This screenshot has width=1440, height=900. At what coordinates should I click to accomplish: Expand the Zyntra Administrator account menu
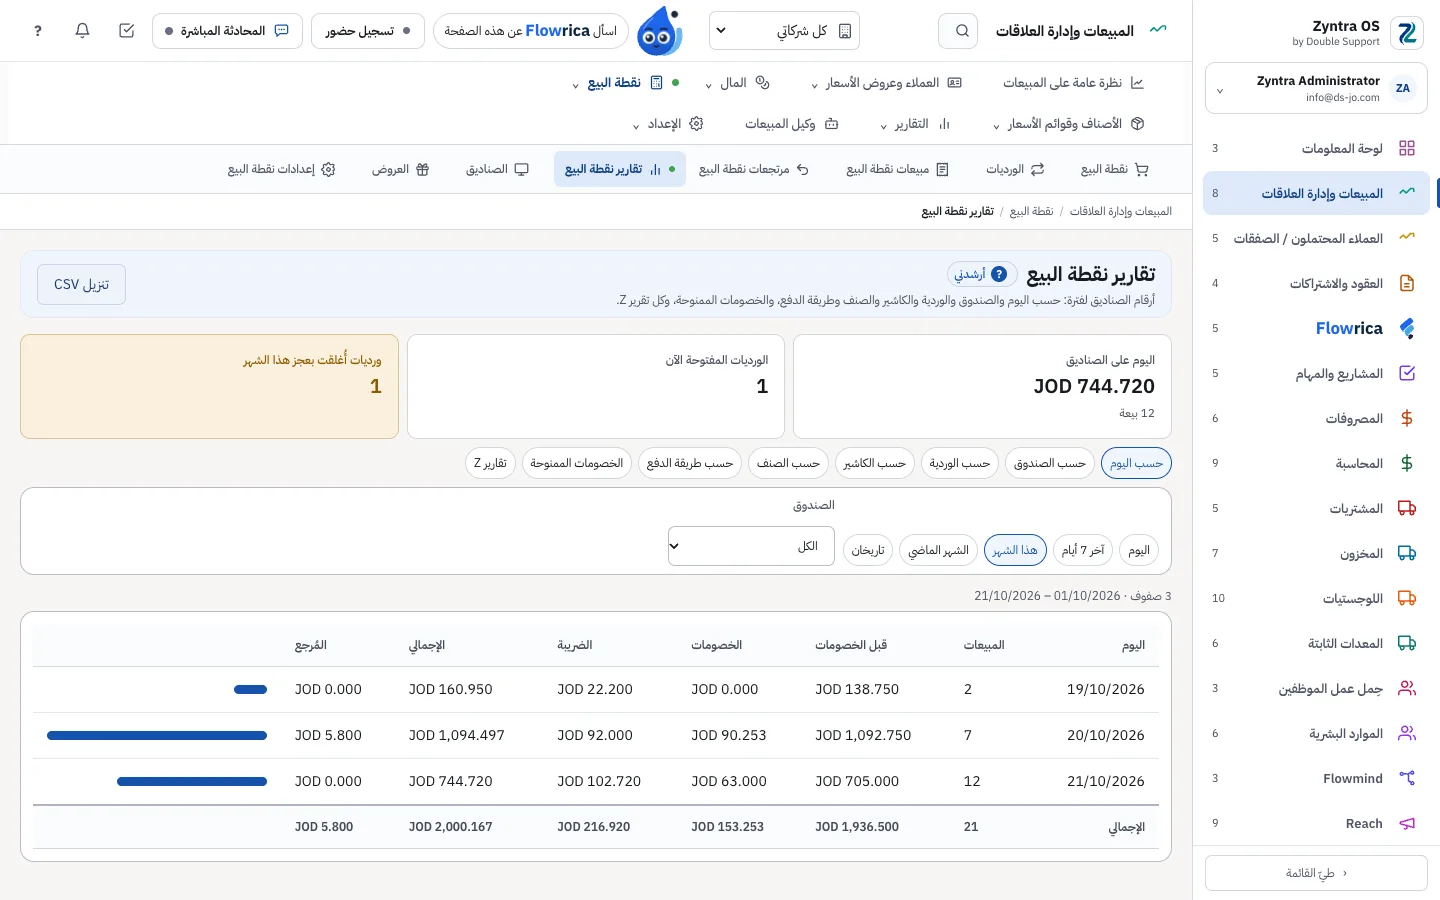pos(1316,89)
